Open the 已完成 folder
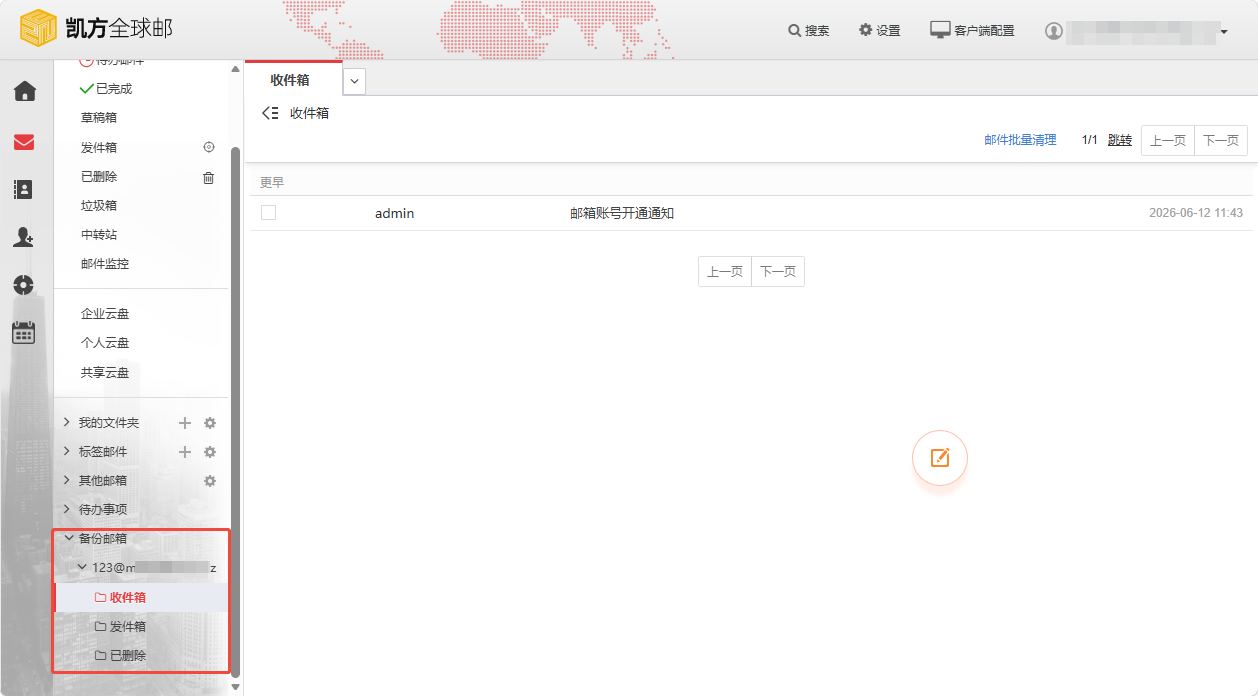 [x=113, y=89]
